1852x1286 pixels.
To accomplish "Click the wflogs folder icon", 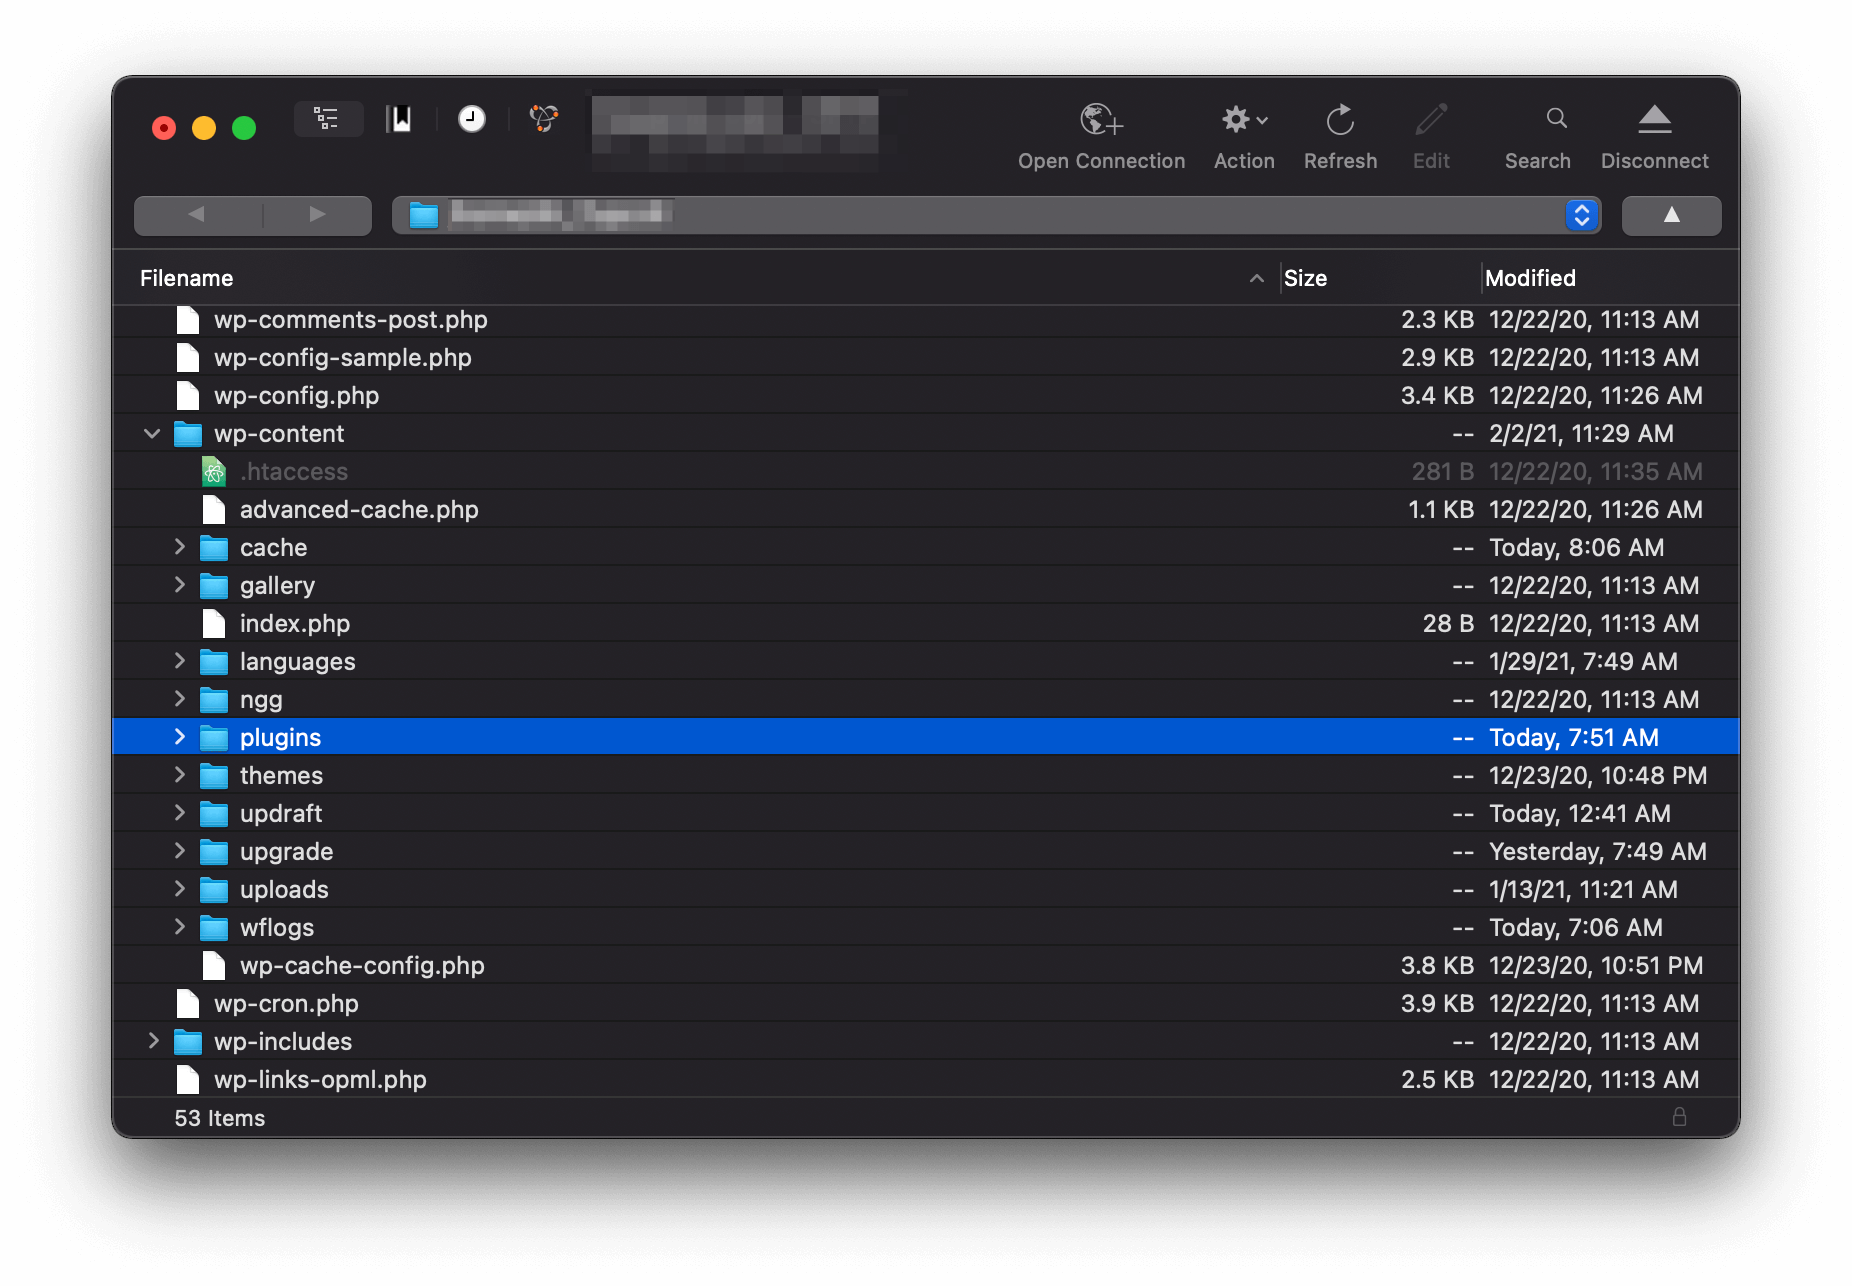I will (214, 927).
